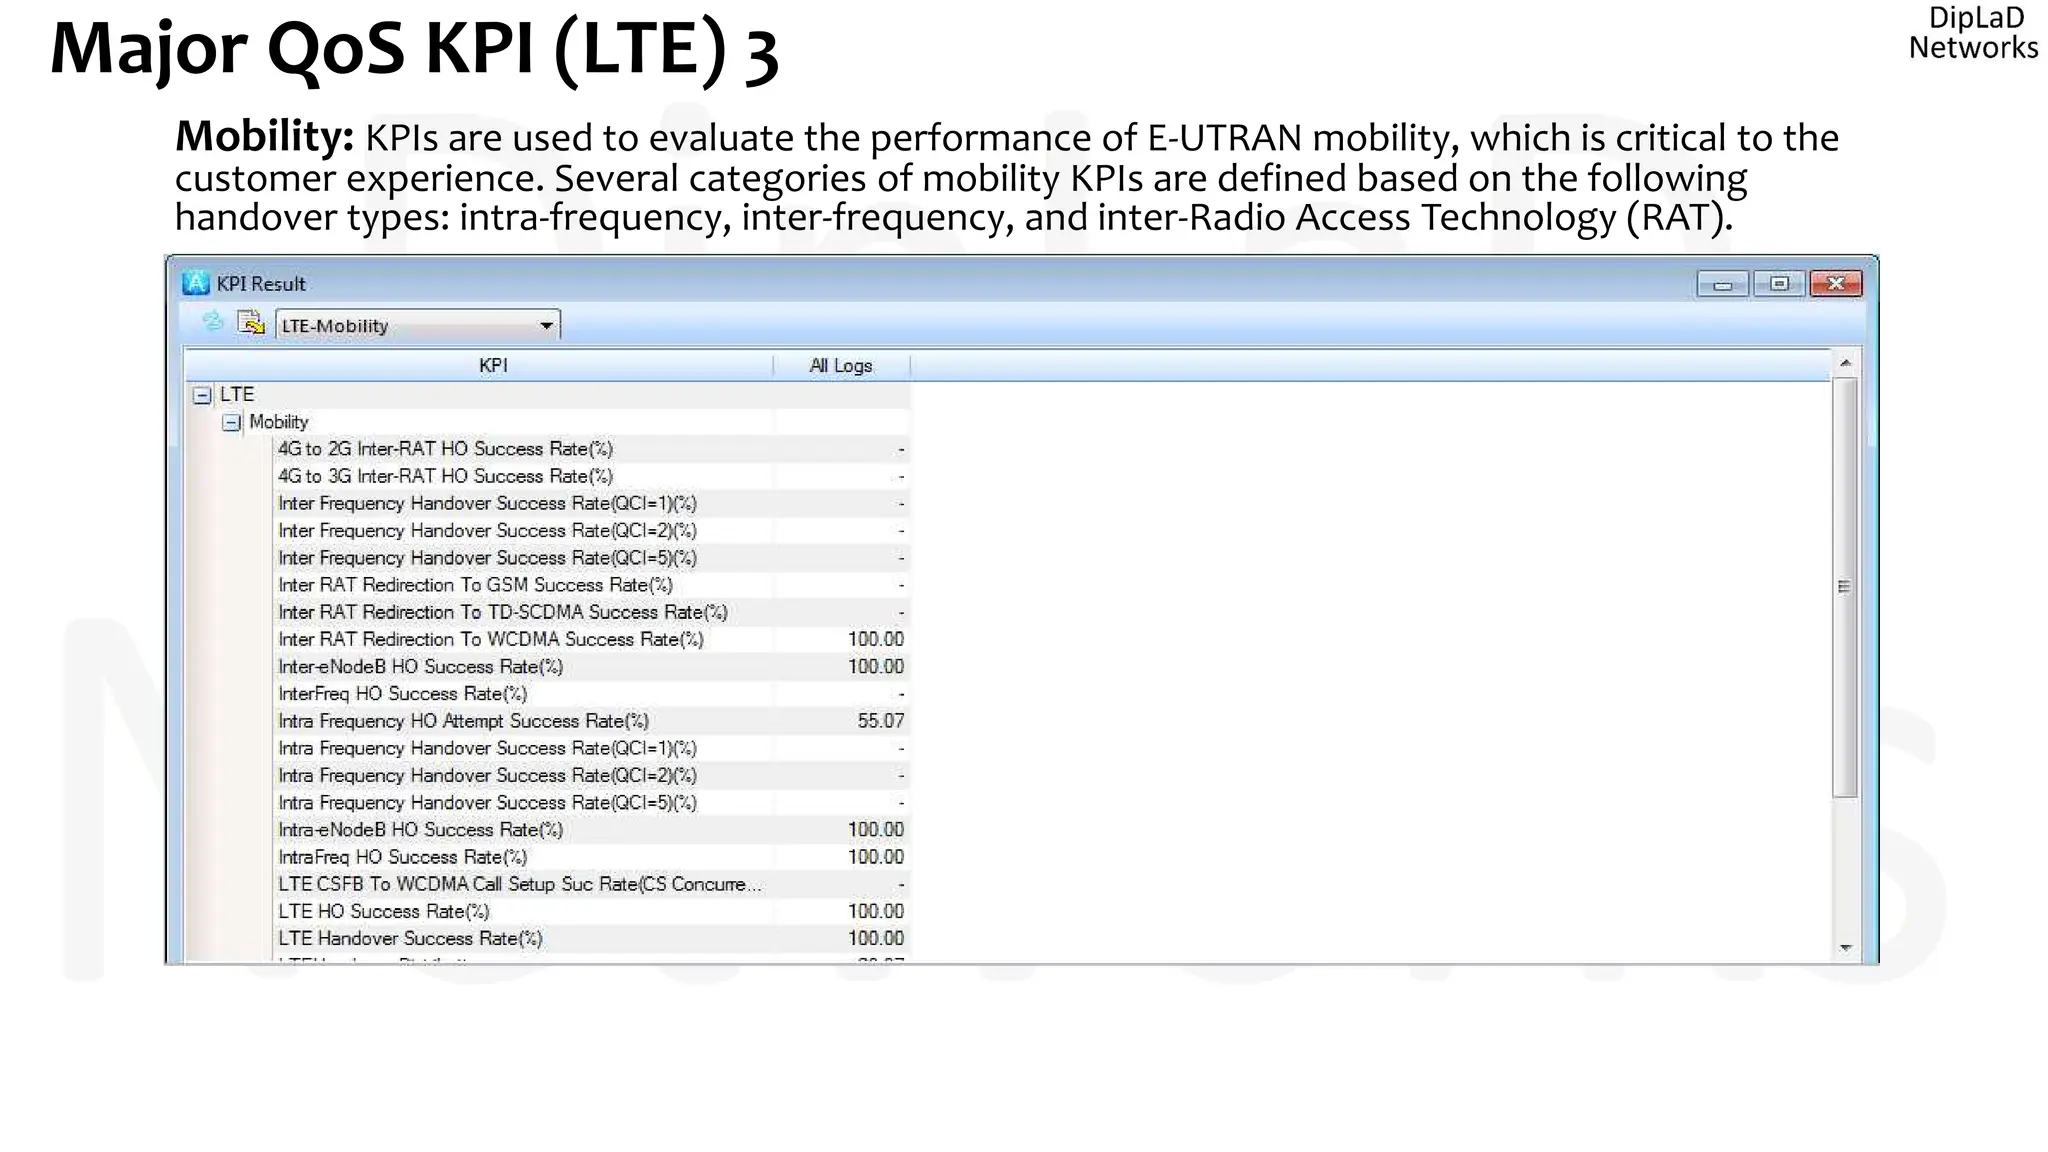The height and width of the screenshot is (1152, 2048).
Task: Select Inter RAT Redirection To WCDMA row
Action: pos(592,639)
